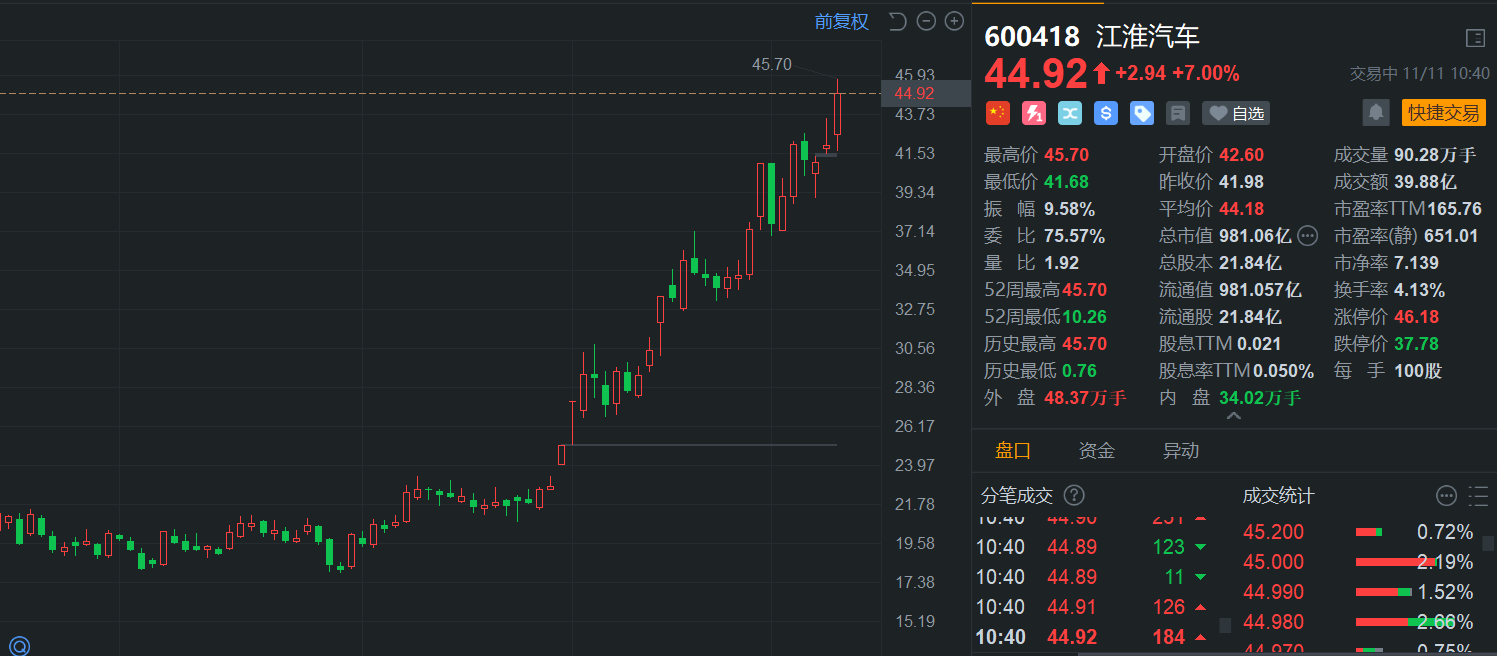Click the latest red candlestick on chart
1497x656 pixels.
[x=837, y=113]
